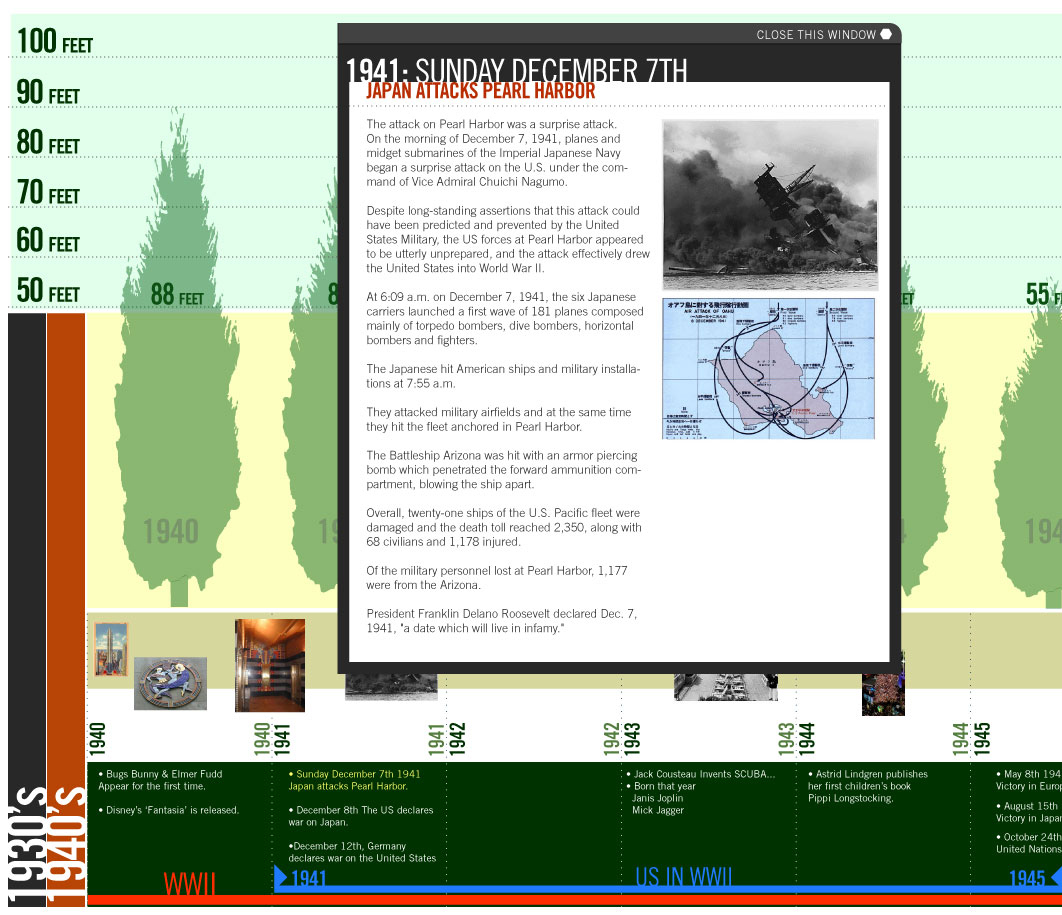Click the 1940 tree marked 88 feet
The image size is (1062, 915).
[x=178, y=400]
